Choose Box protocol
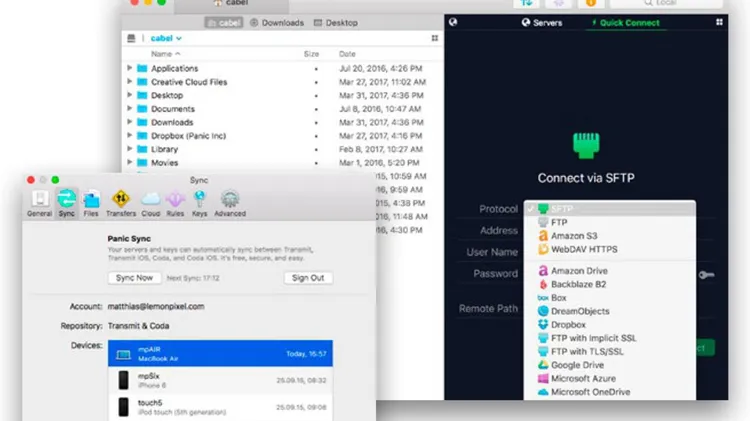 pyautogui.click(x=610, y=298)
